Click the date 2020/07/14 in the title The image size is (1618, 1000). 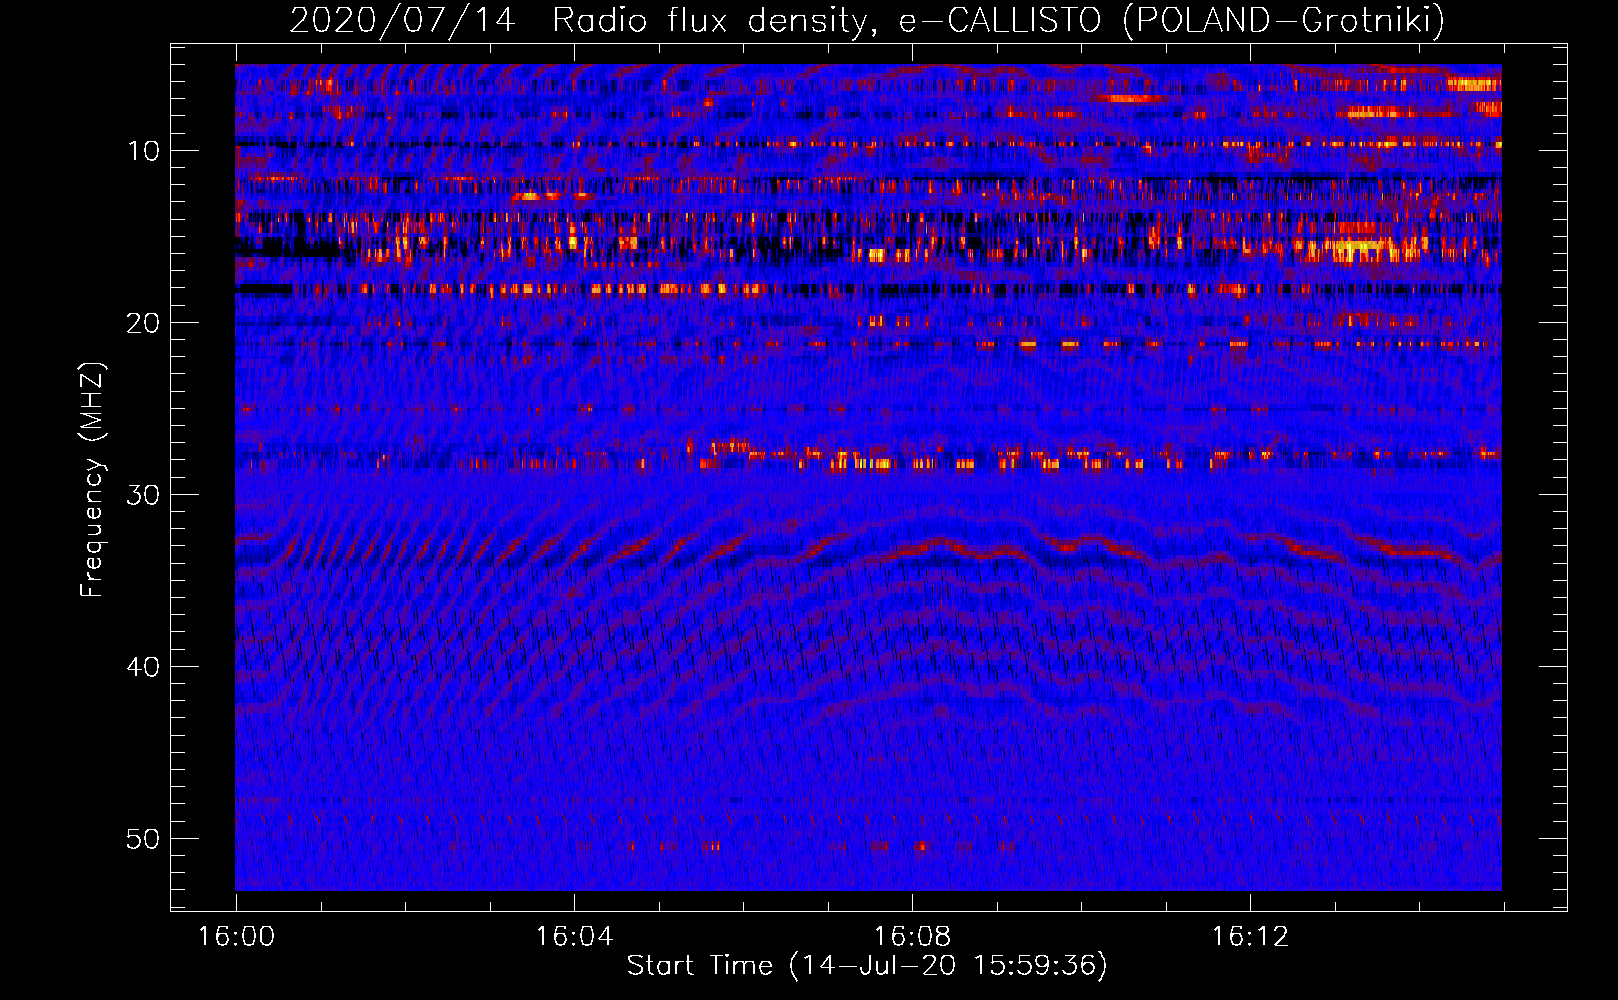coord(402,20)
